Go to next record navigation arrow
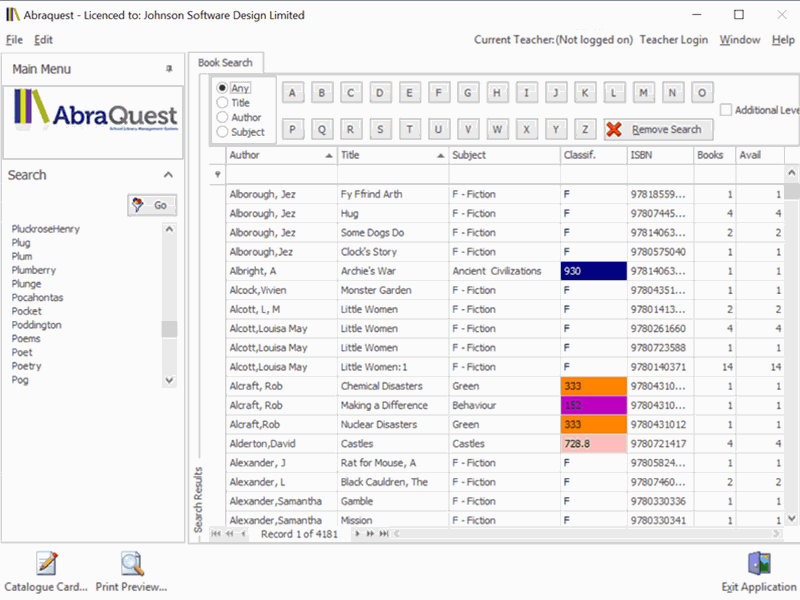800x600 pixels. coord(358,534)
